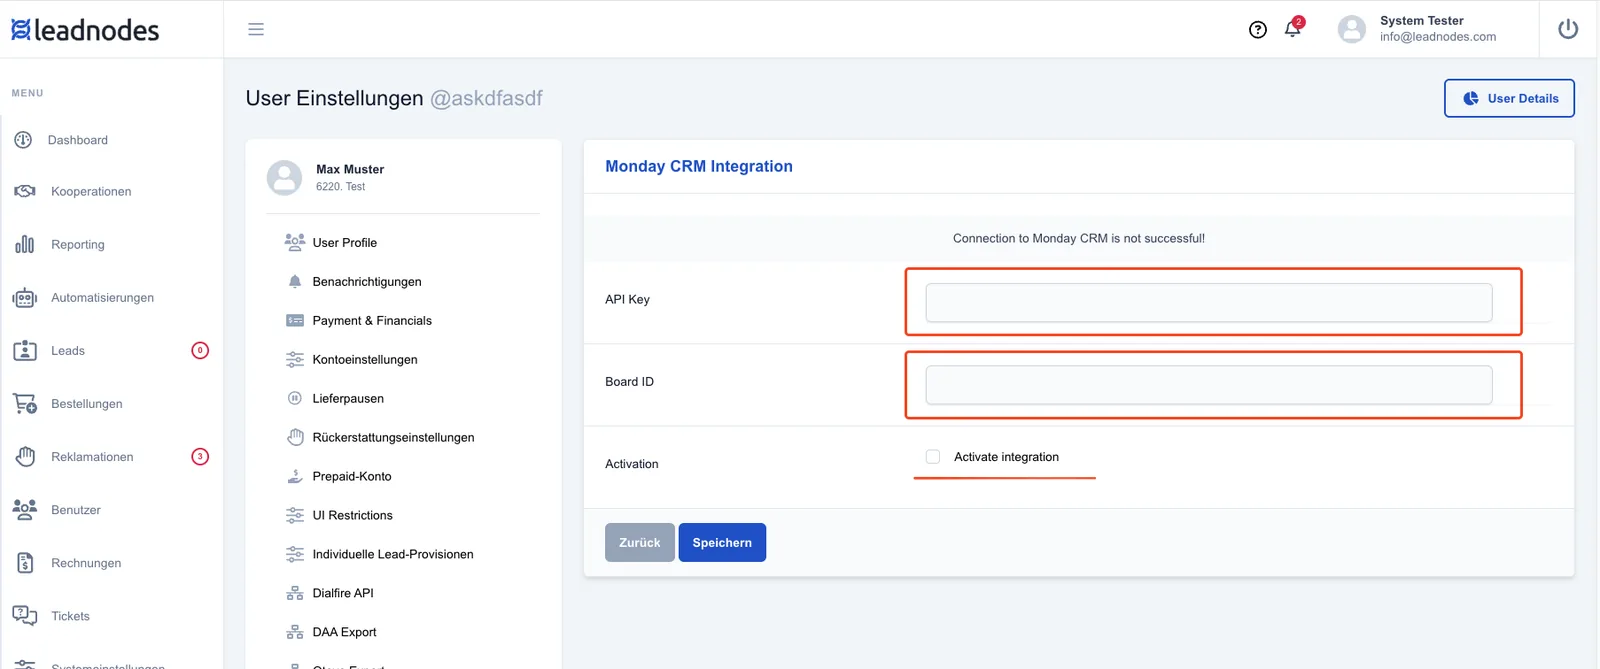Click the Benutzer people icon
Image resolution: width=1600 pixels, height=669 pixels.
(25, 509)
